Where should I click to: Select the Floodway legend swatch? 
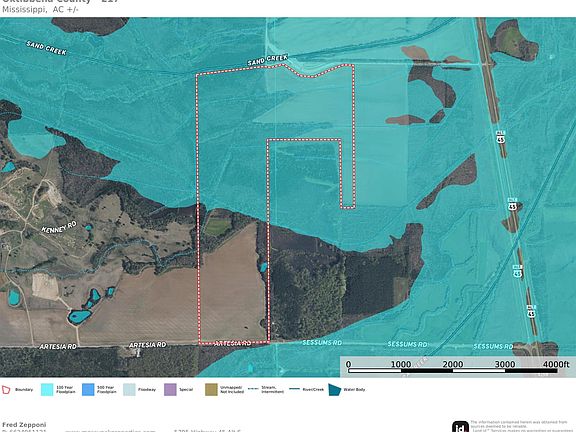click(129, 390)
